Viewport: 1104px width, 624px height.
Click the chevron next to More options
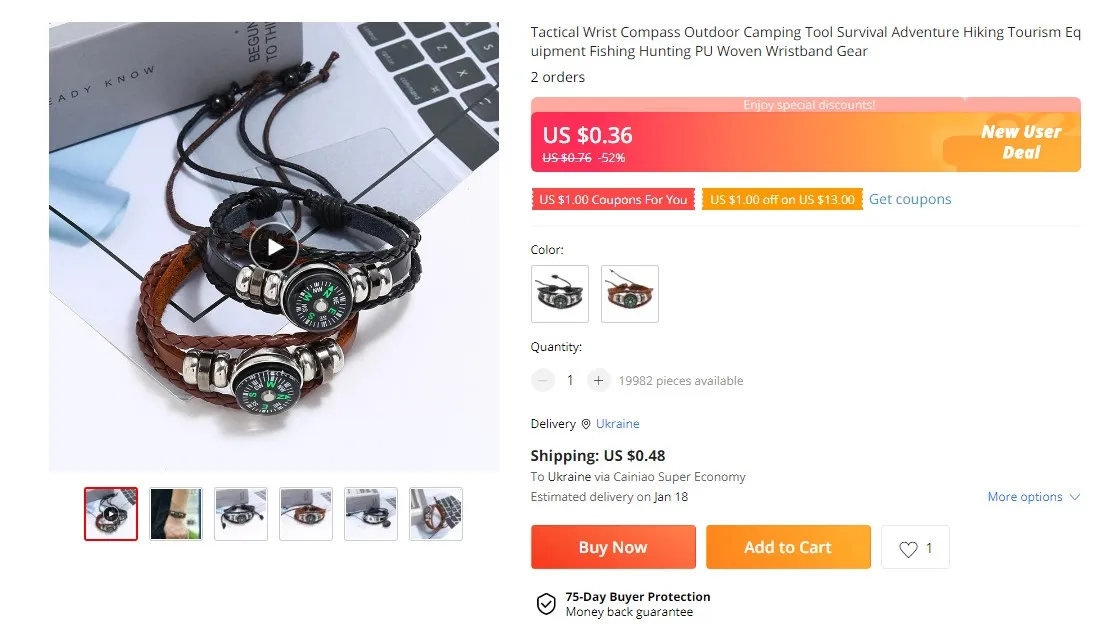pyautogui.click(x=1074, y=497)
